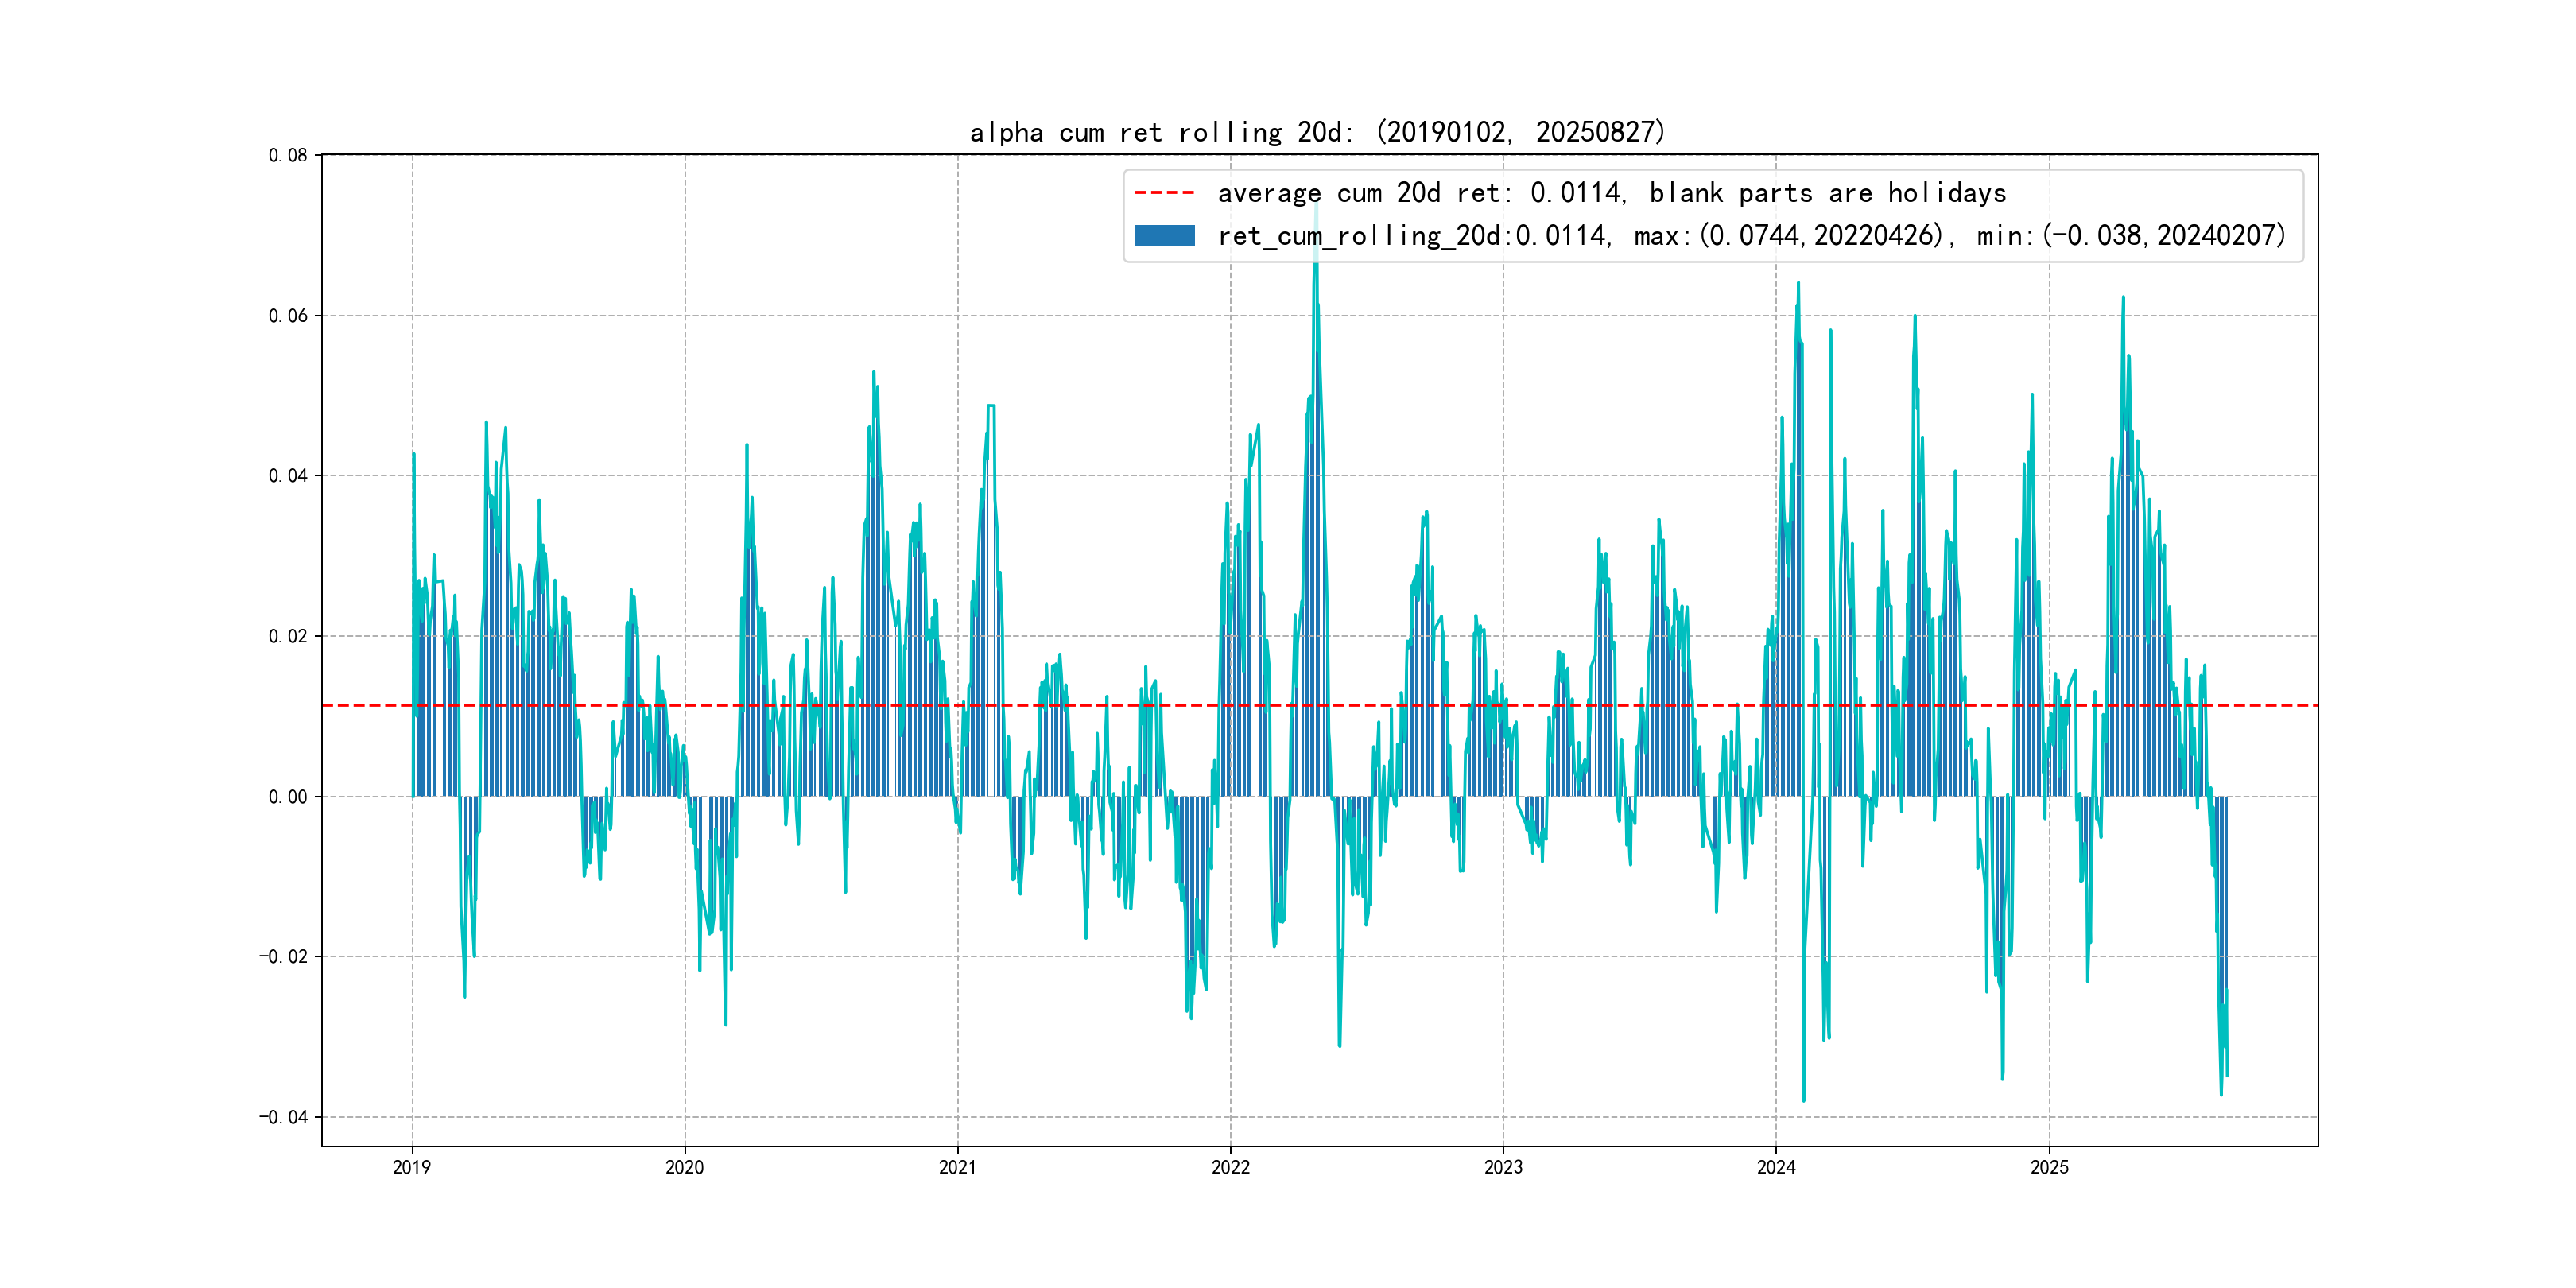The height and width of the screenshot is (1288, 2576).
Task: Click the 2020 x-axis tick label
Action: pos(685,1167)
